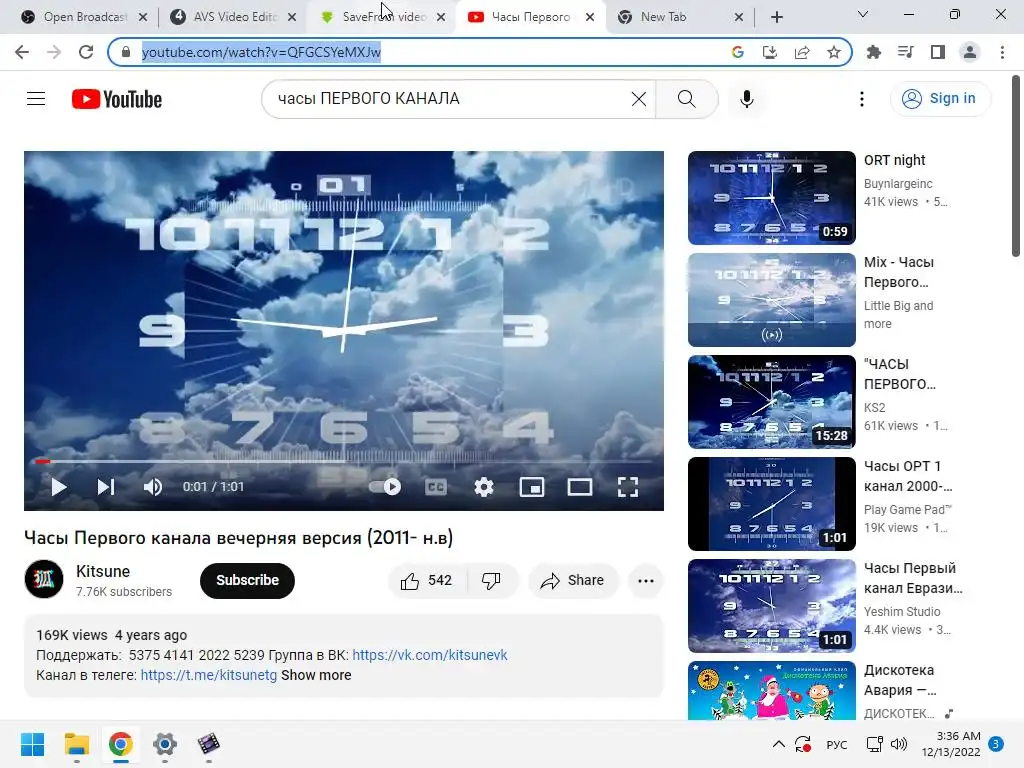Viewport: 1024px width, 768px height.
Task: Switch РУС input language
Action: [837, 744]
